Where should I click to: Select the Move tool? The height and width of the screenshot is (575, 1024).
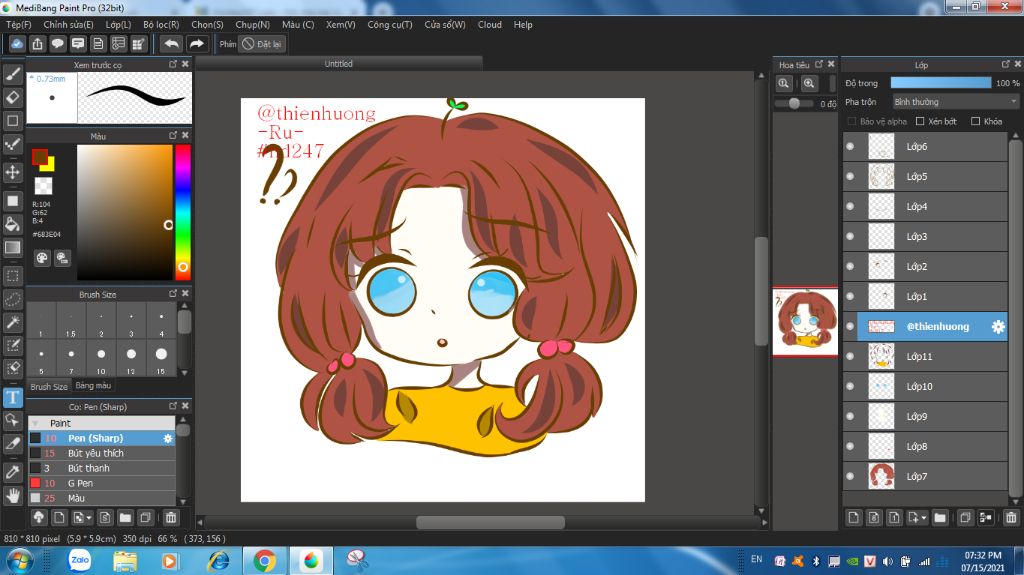[x=12, y=172]
